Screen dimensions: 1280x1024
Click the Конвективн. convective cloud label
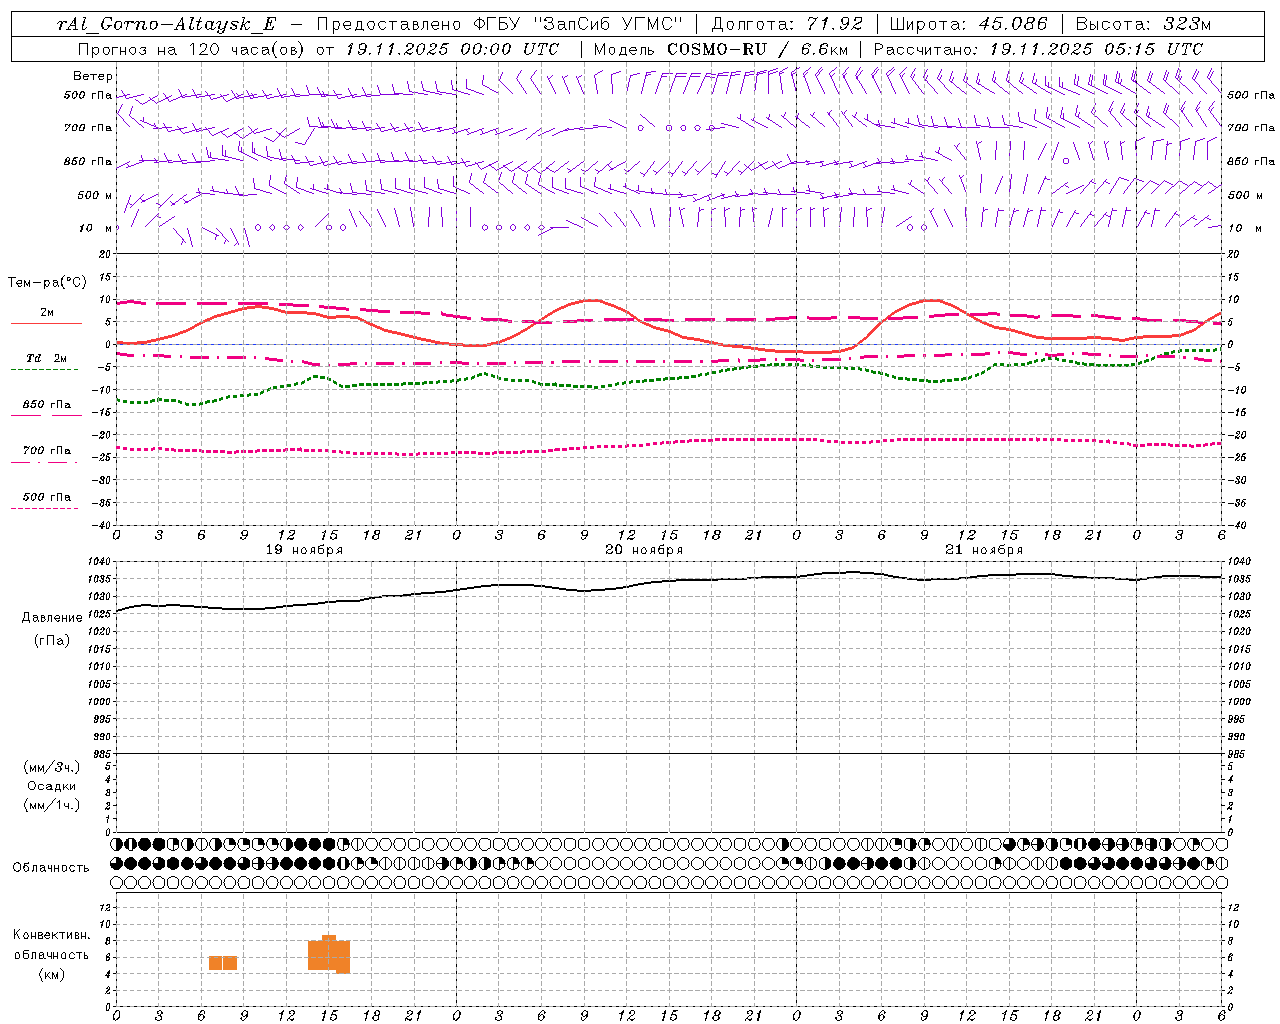tap(52, 935)
